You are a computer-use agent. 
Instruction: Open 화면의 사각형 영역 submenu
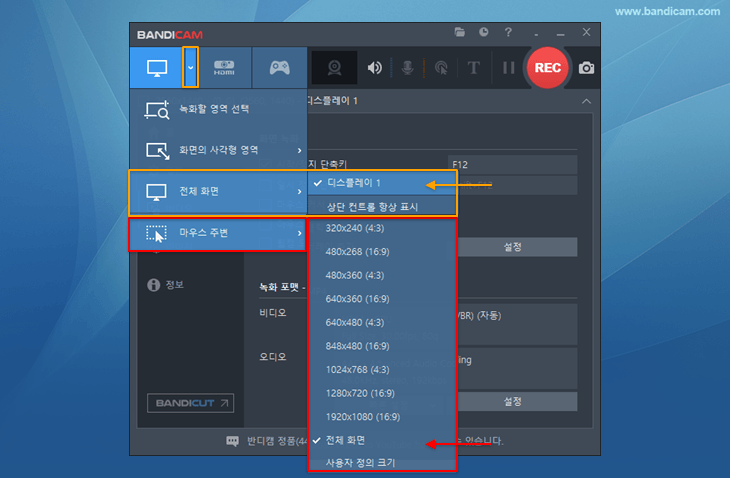218,150
